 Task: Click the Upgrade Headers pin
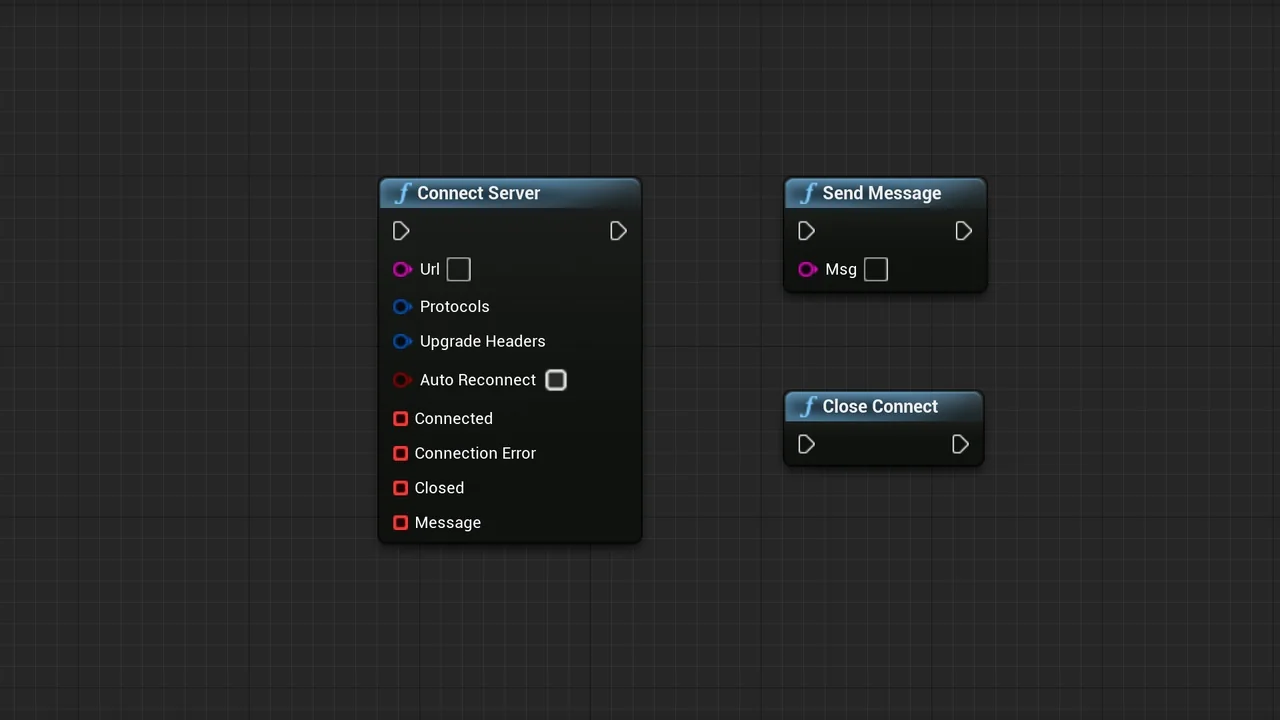point(402,341)
